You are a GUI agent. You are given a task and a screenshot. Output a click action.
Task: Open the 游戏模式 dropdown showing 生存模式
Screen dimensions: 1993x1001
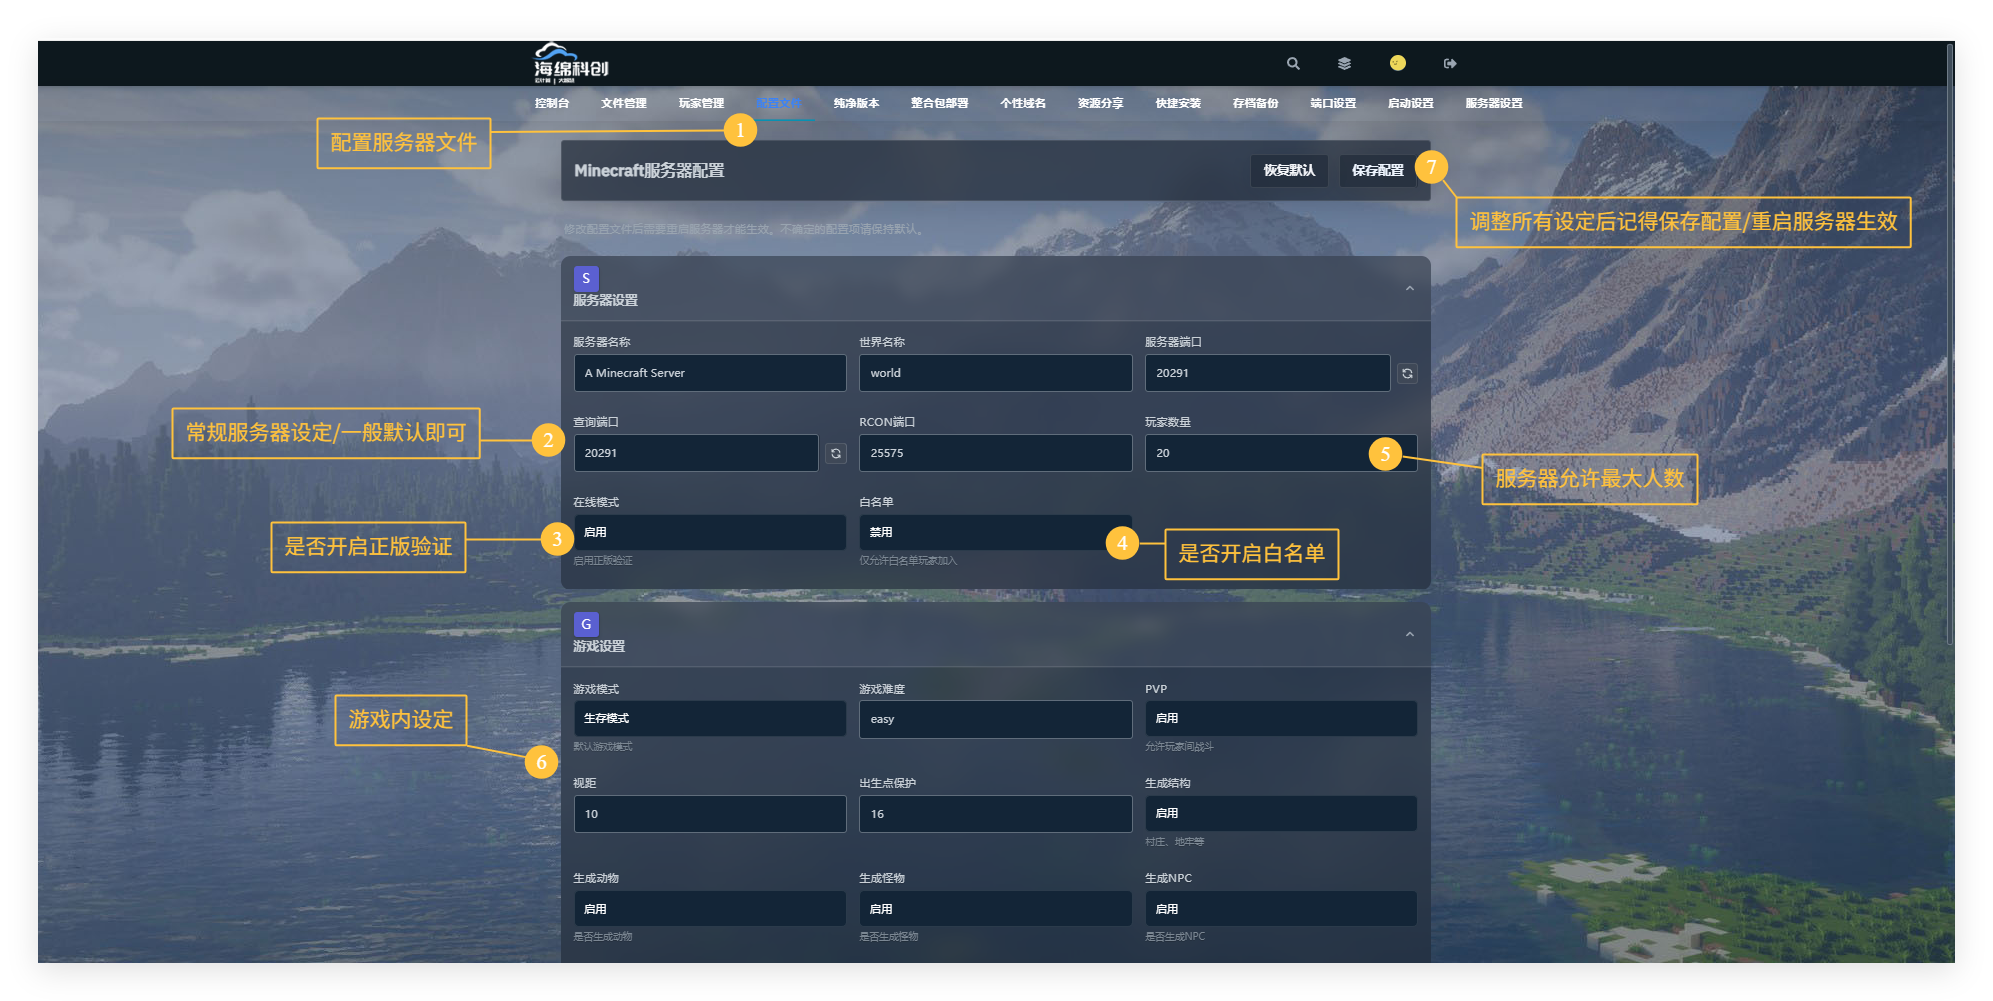pos(709,718)
